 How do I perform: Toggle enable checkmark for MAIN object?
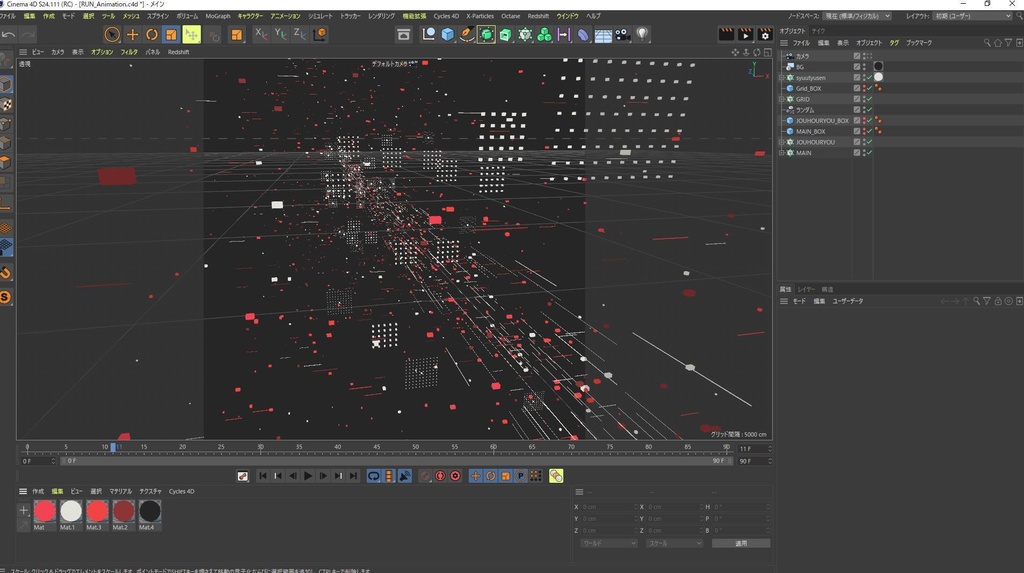(870, 153)
